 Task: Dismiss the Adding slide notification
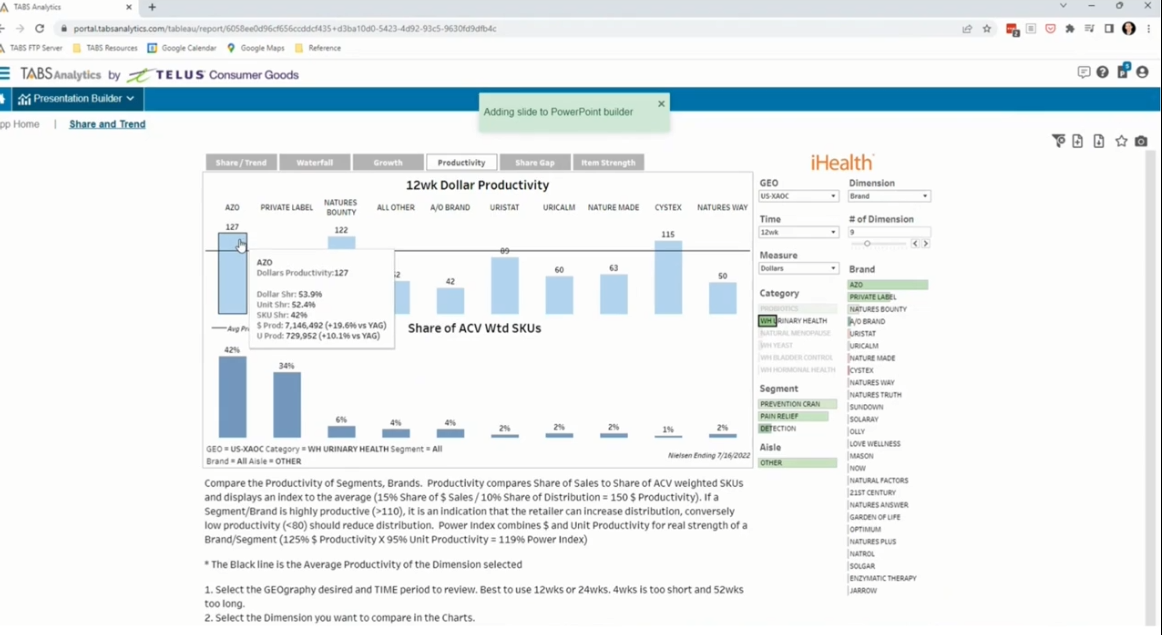coord(661,104)
